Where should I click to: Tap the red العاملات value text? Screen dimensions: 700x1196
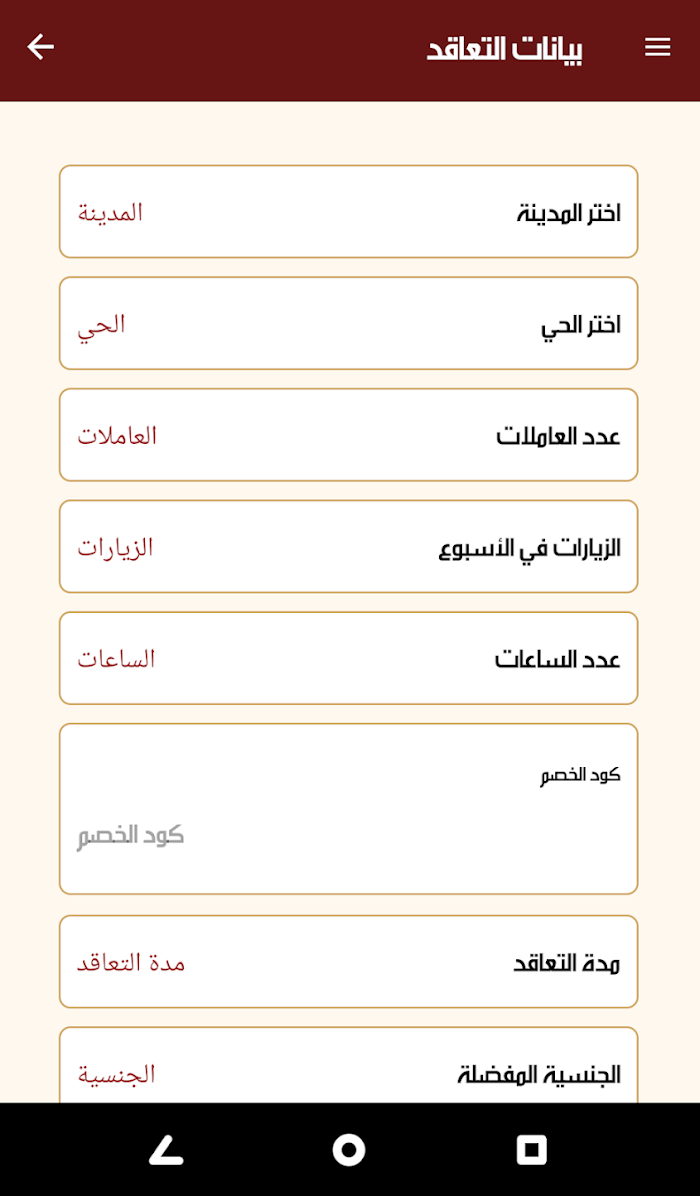117,436
